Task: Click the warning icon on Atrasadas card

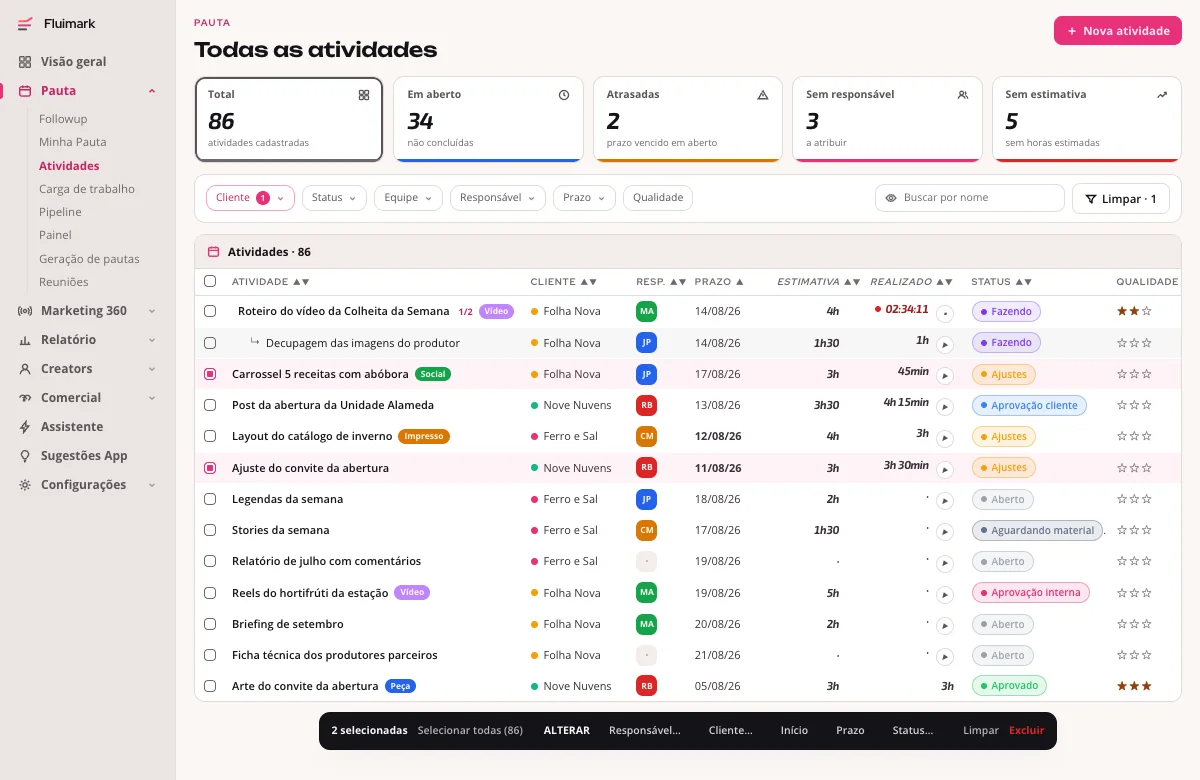Action: tap(763, 95)
